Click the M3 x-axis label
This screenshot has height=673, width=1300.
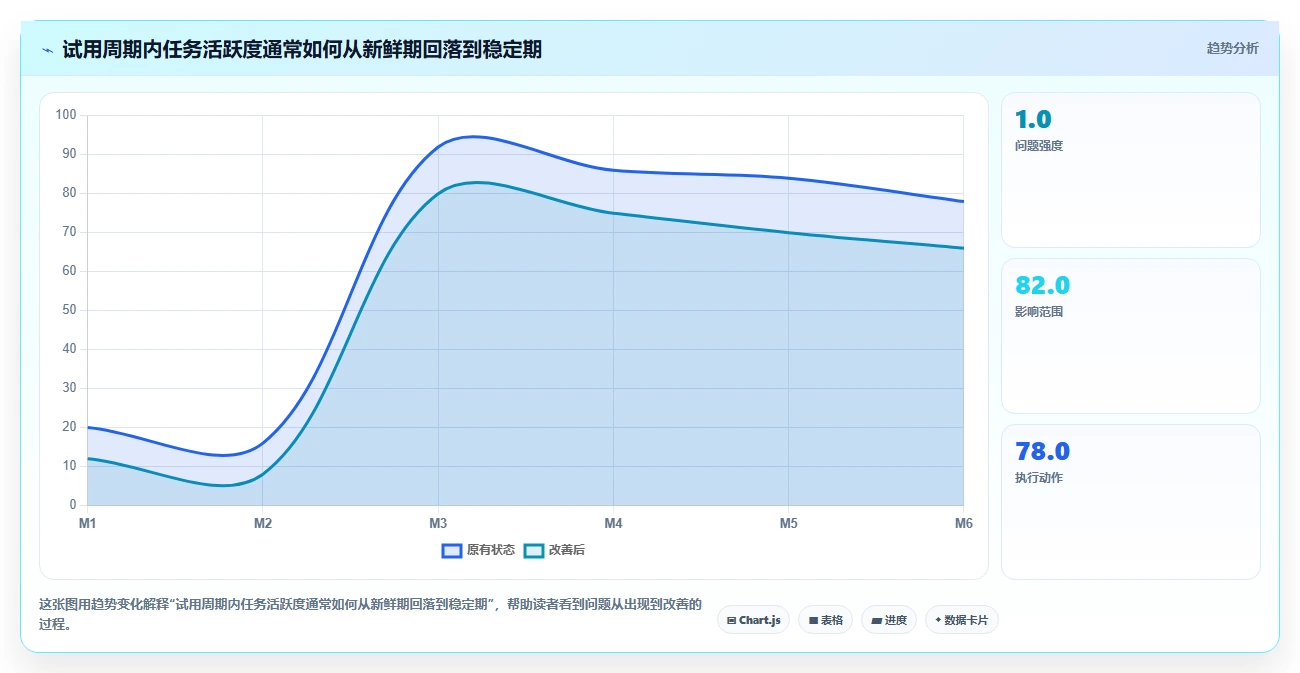438,523
